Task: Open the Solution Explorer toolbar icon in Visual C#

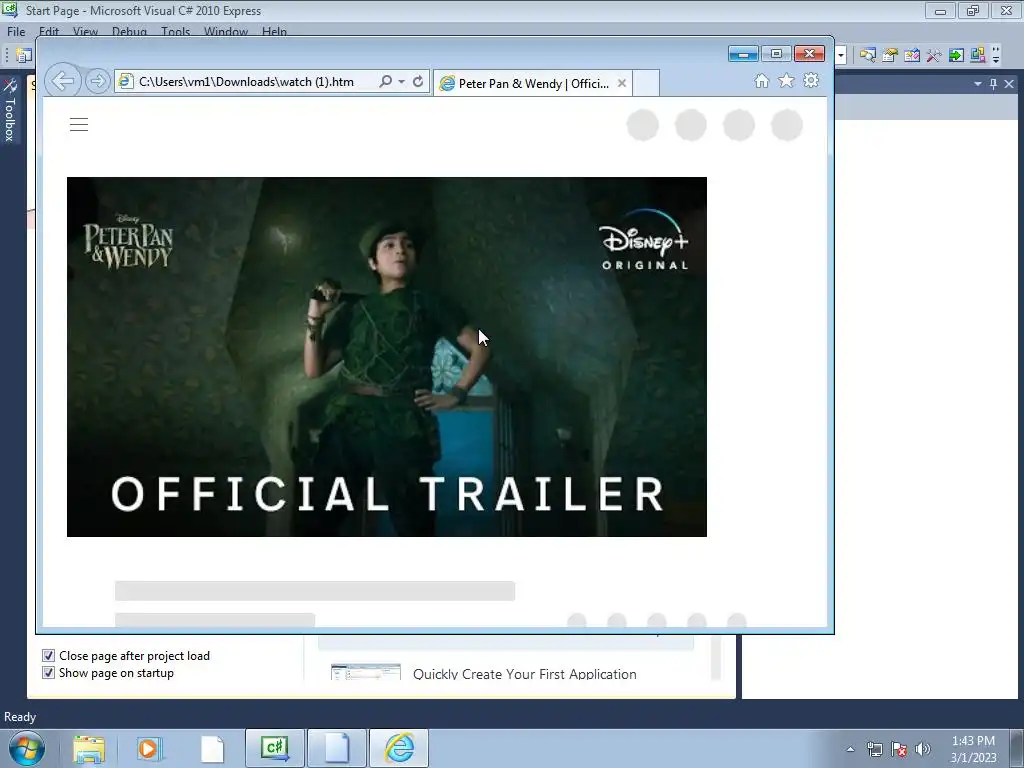Action: 867,56
